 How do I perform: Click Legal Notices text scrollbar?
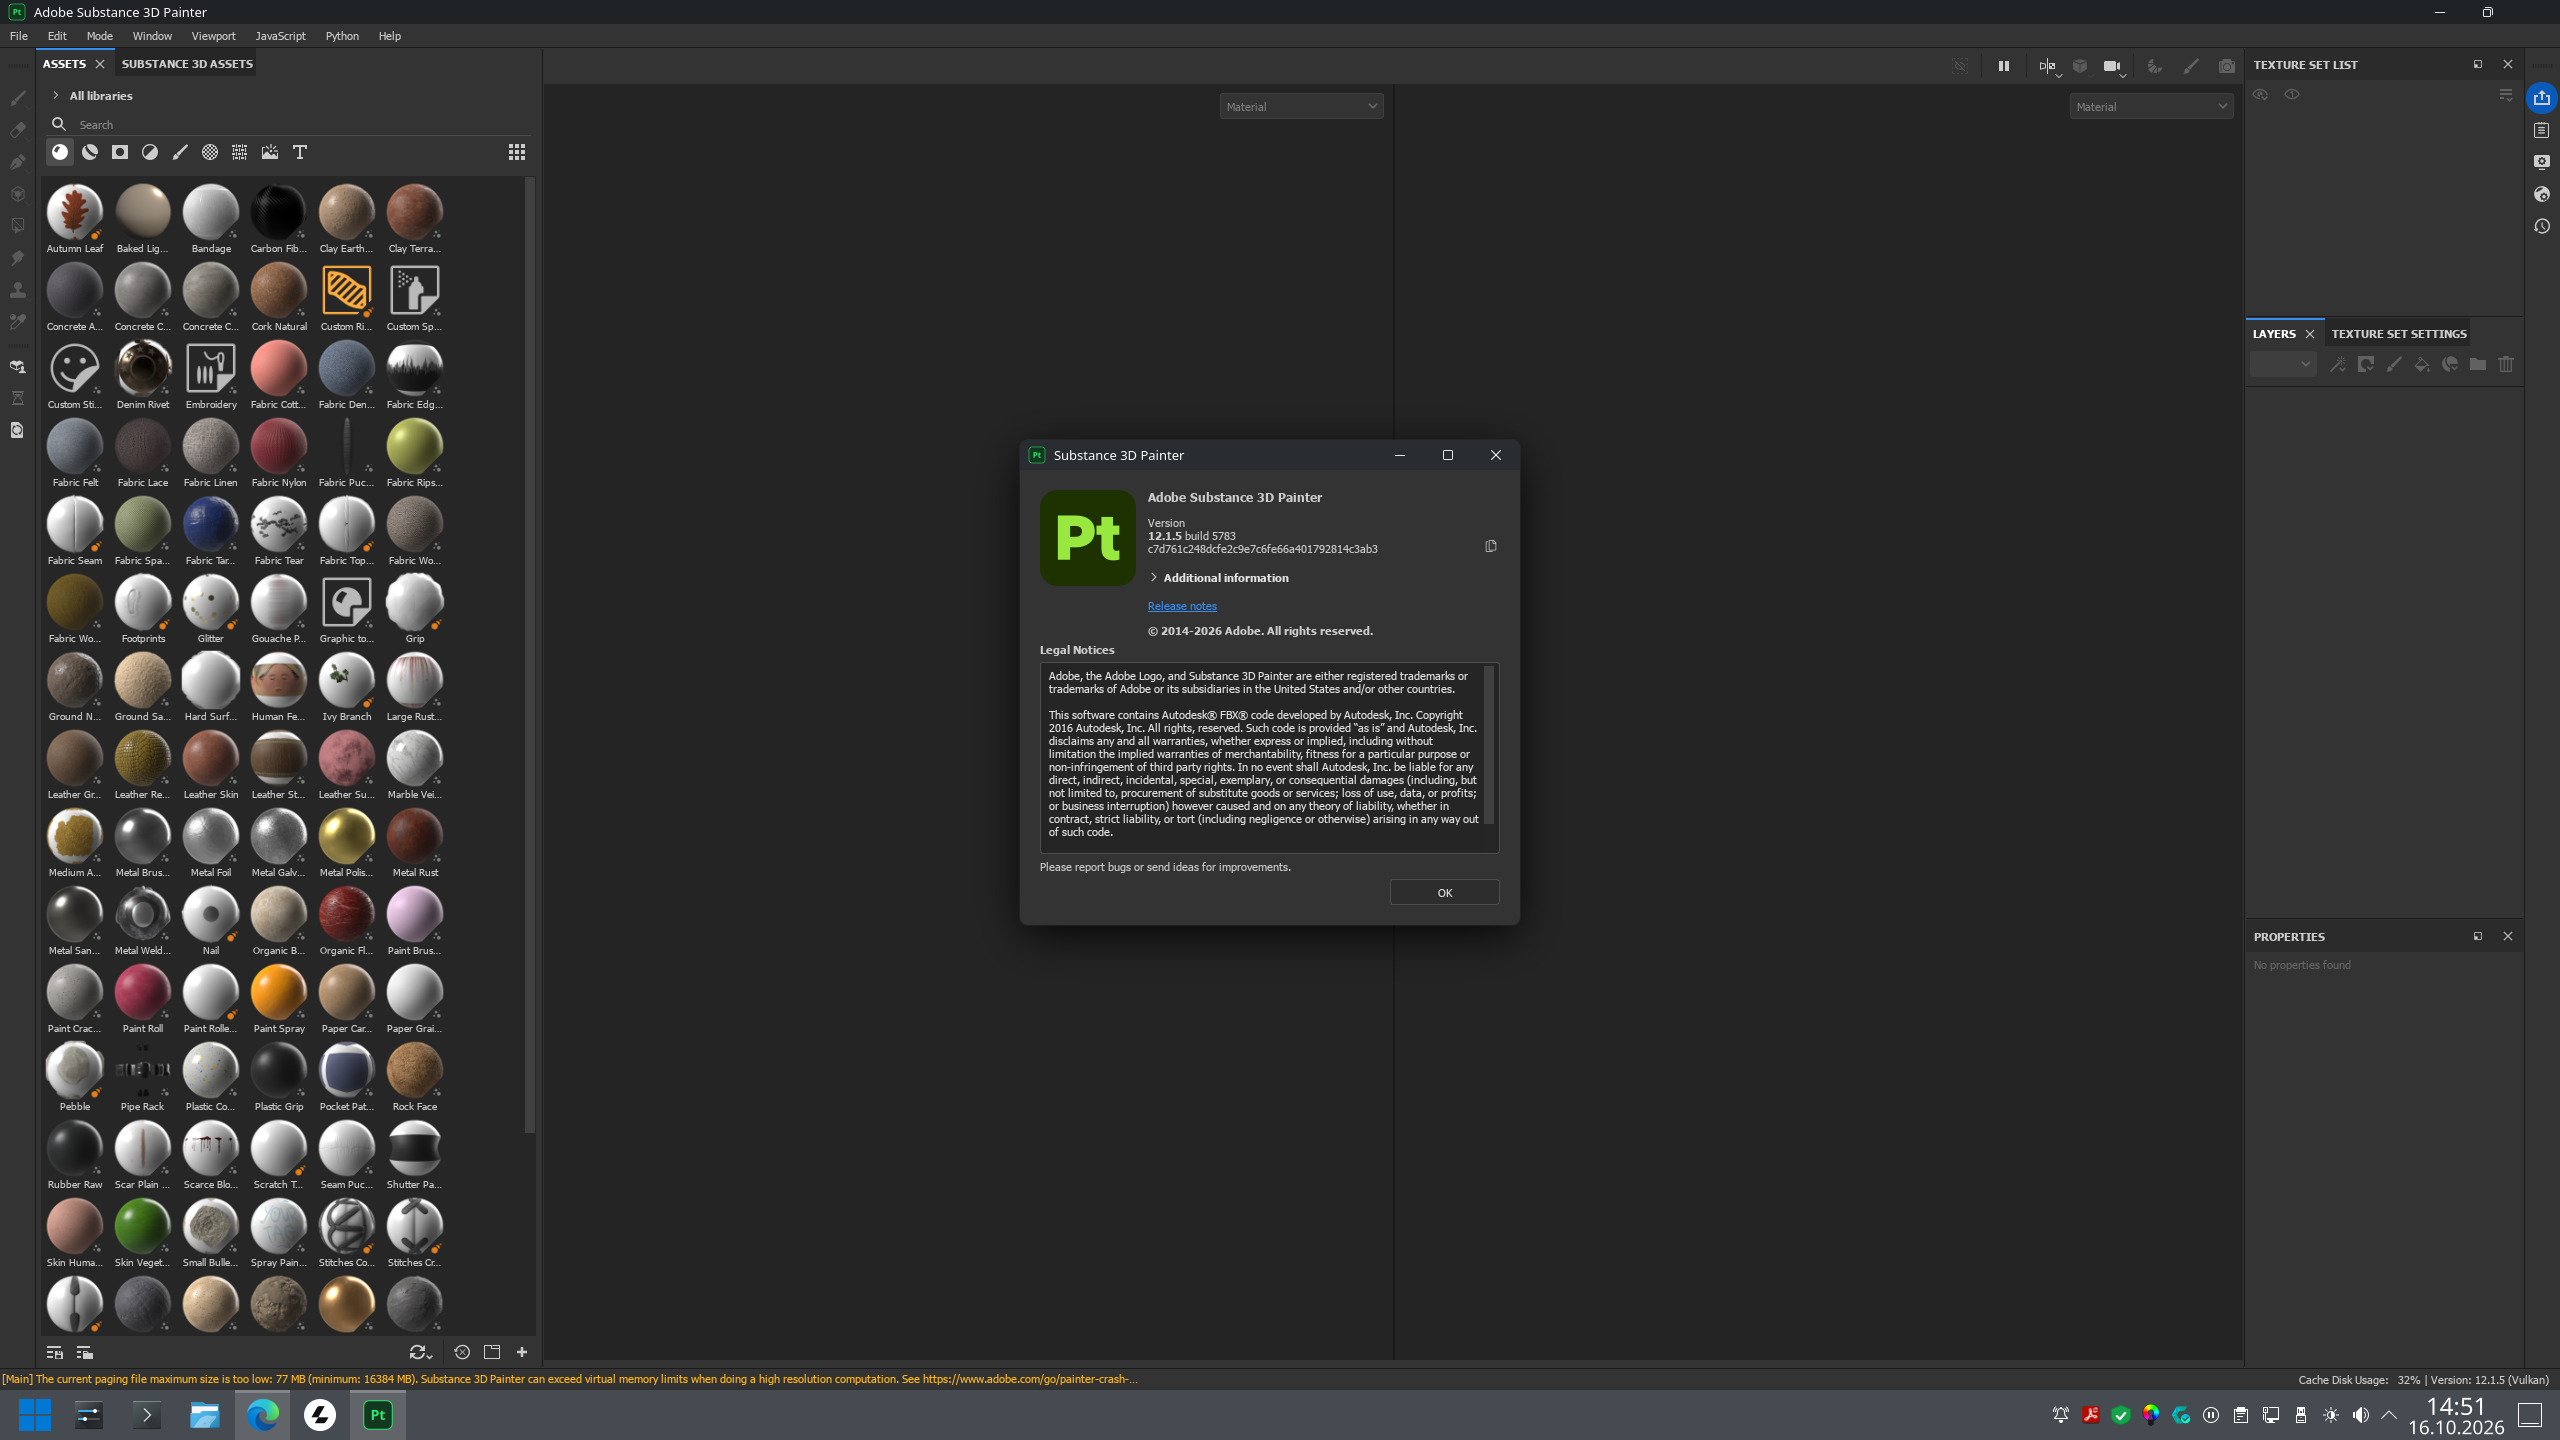[1489, 745]
